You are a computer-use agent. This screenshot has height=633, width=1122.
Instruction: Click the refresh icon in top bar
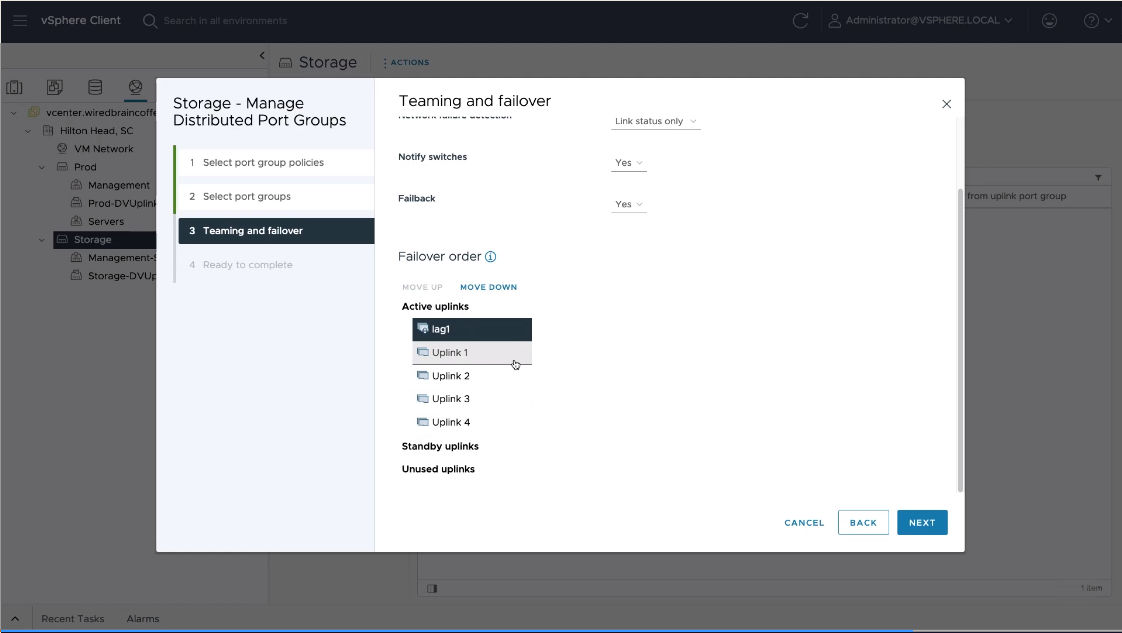(x=799, y=20)
